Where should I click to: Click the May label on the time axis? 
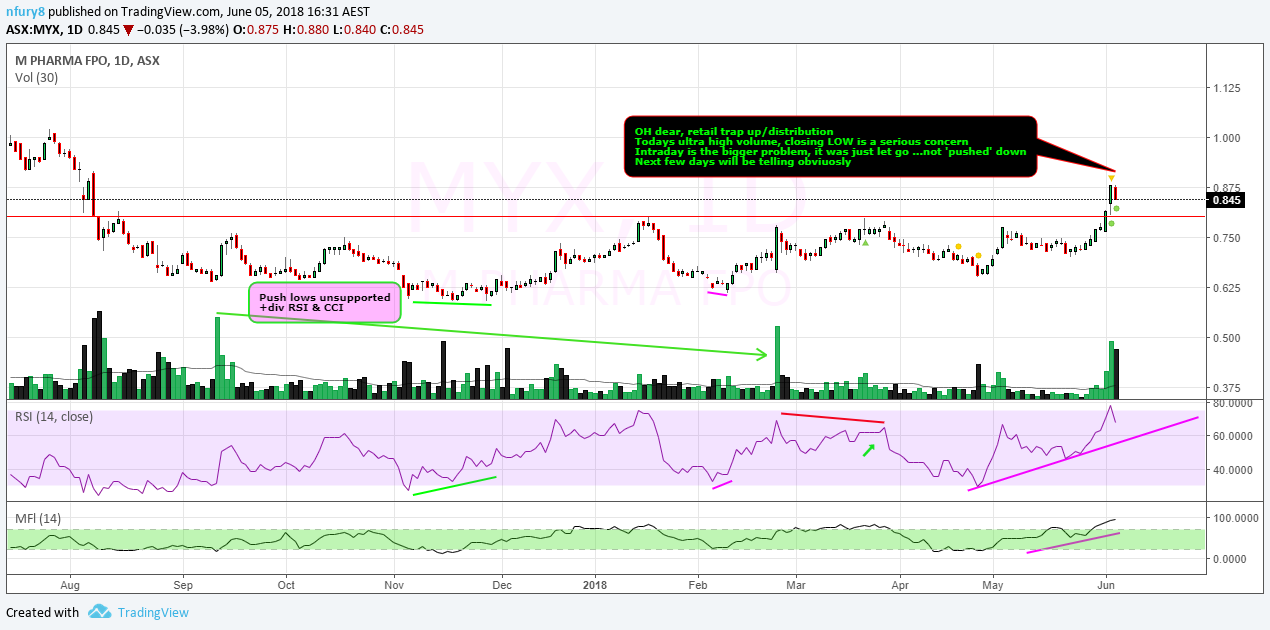click(x=993, y=584)
